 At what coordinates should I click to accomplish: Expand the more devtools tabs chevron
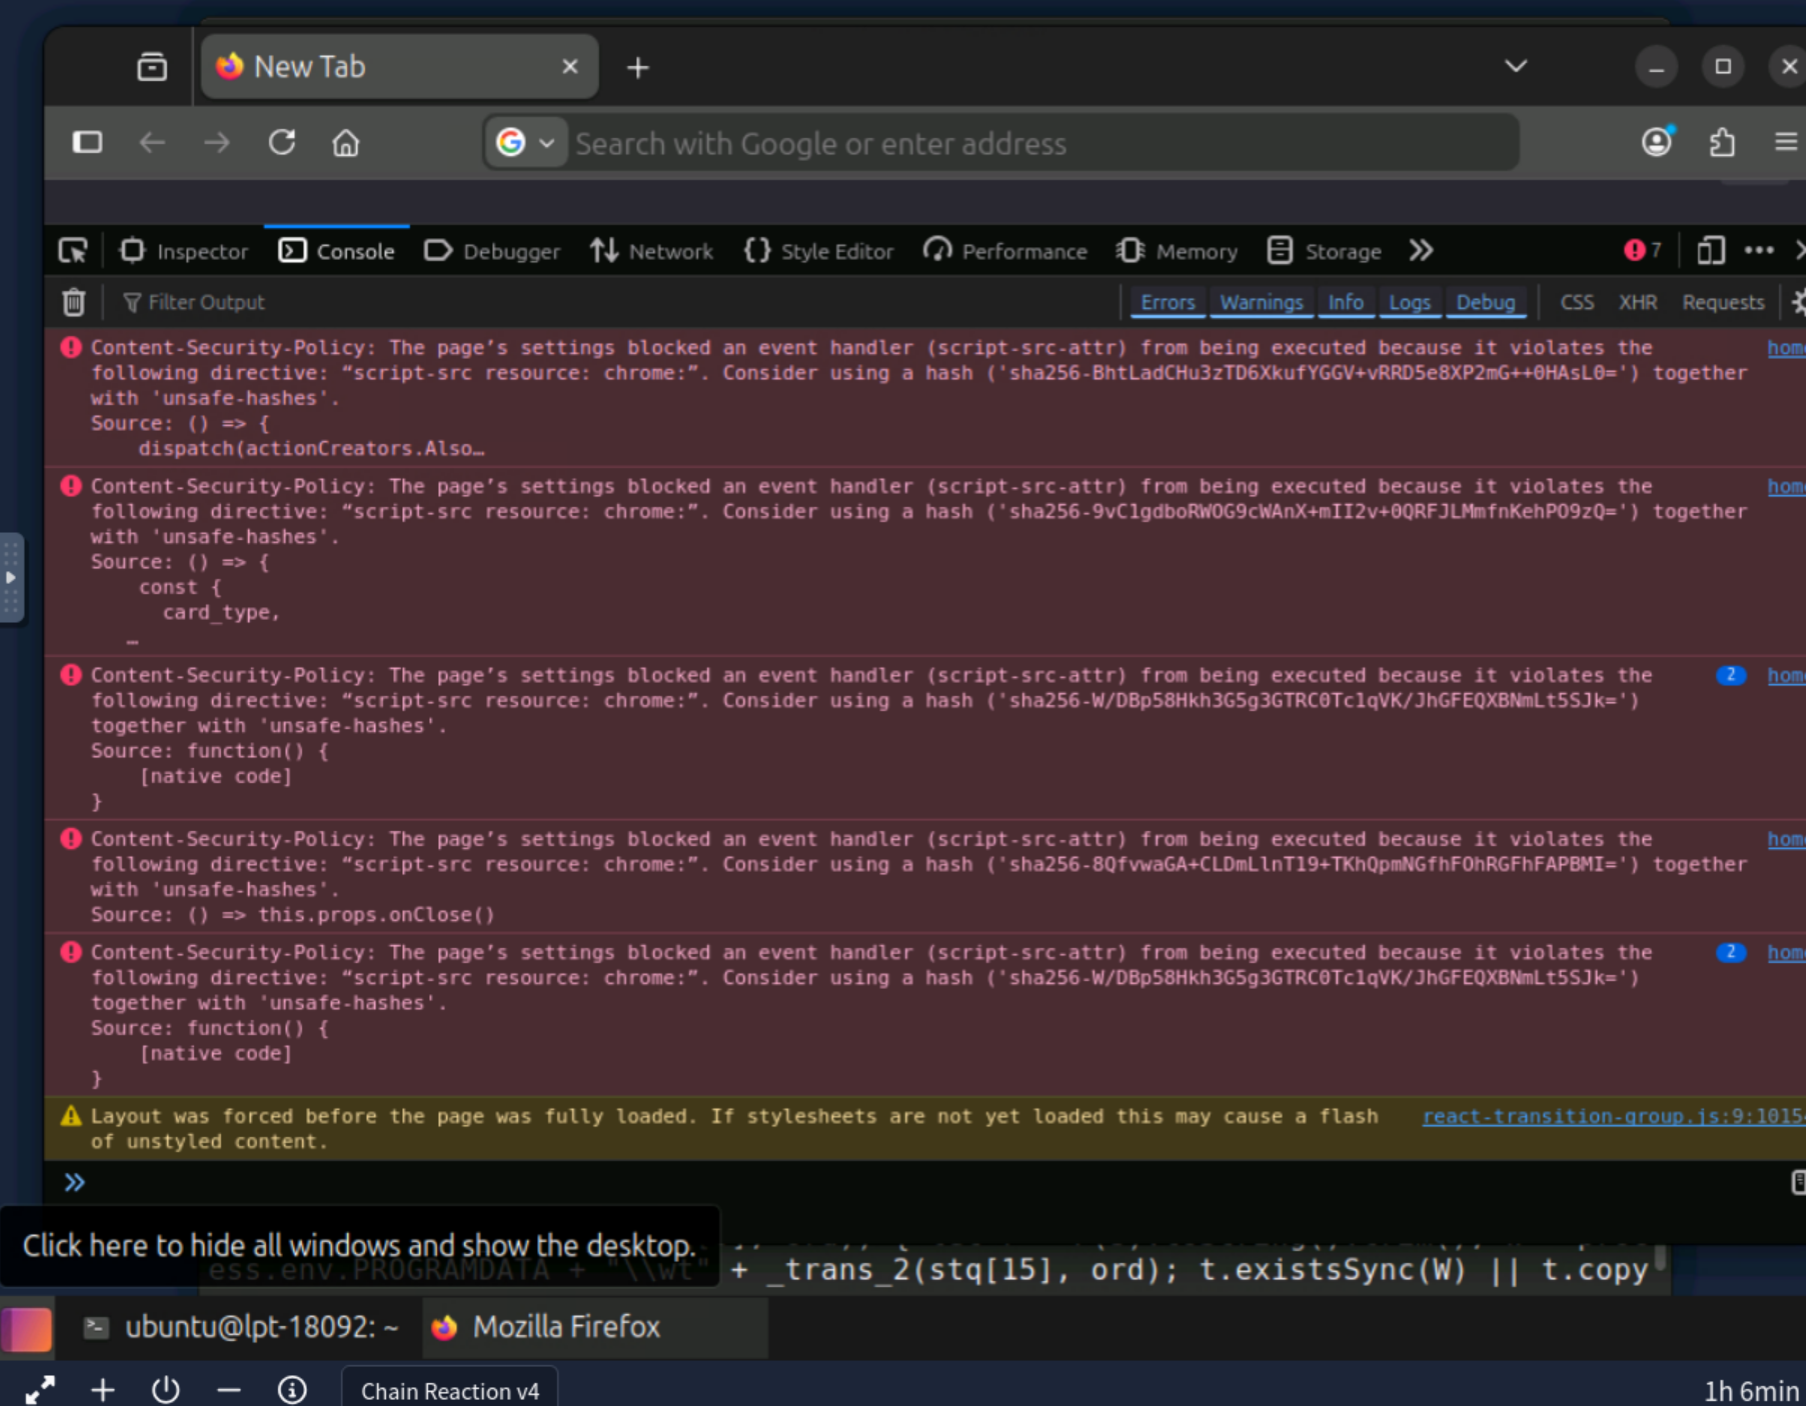tap(1421, 250)
